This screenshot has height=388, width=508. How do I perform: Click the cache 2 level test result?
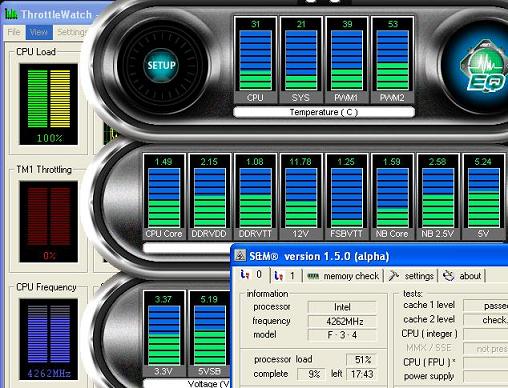click(x=486, y=320)
